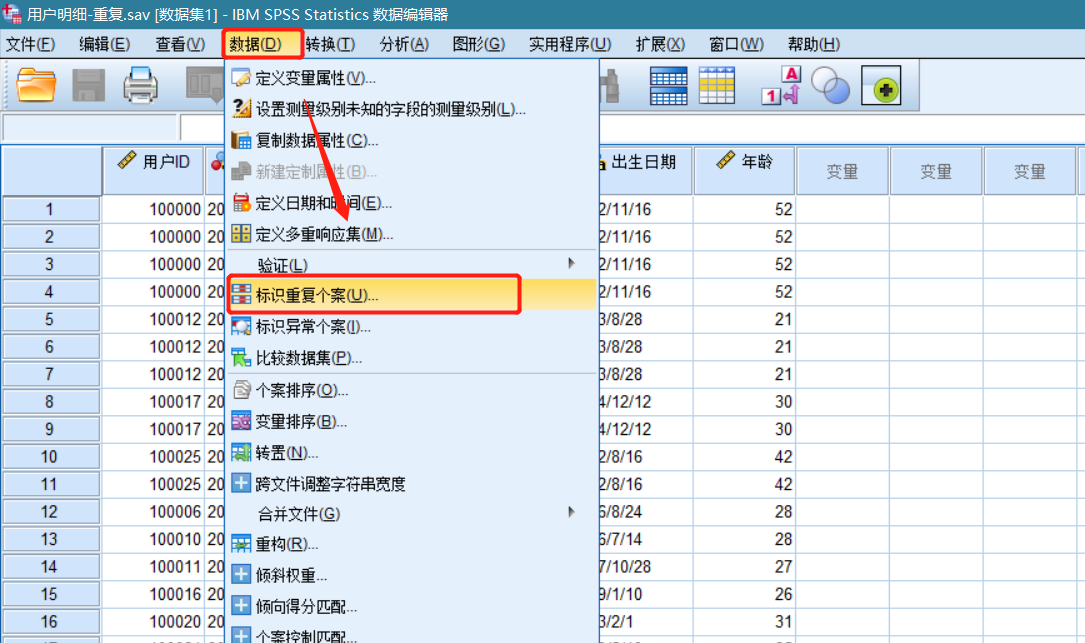Choose 重构(R) menu item

(412, 545)
